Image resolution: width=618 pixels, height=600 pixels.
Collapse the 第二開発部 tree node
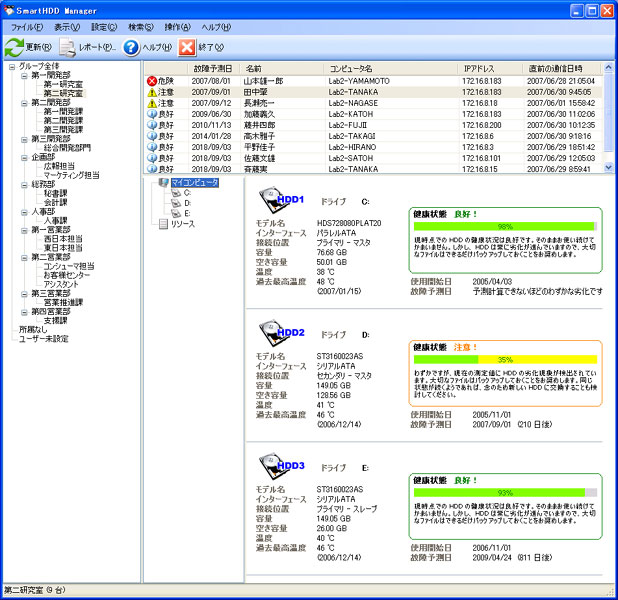point(24,103)
